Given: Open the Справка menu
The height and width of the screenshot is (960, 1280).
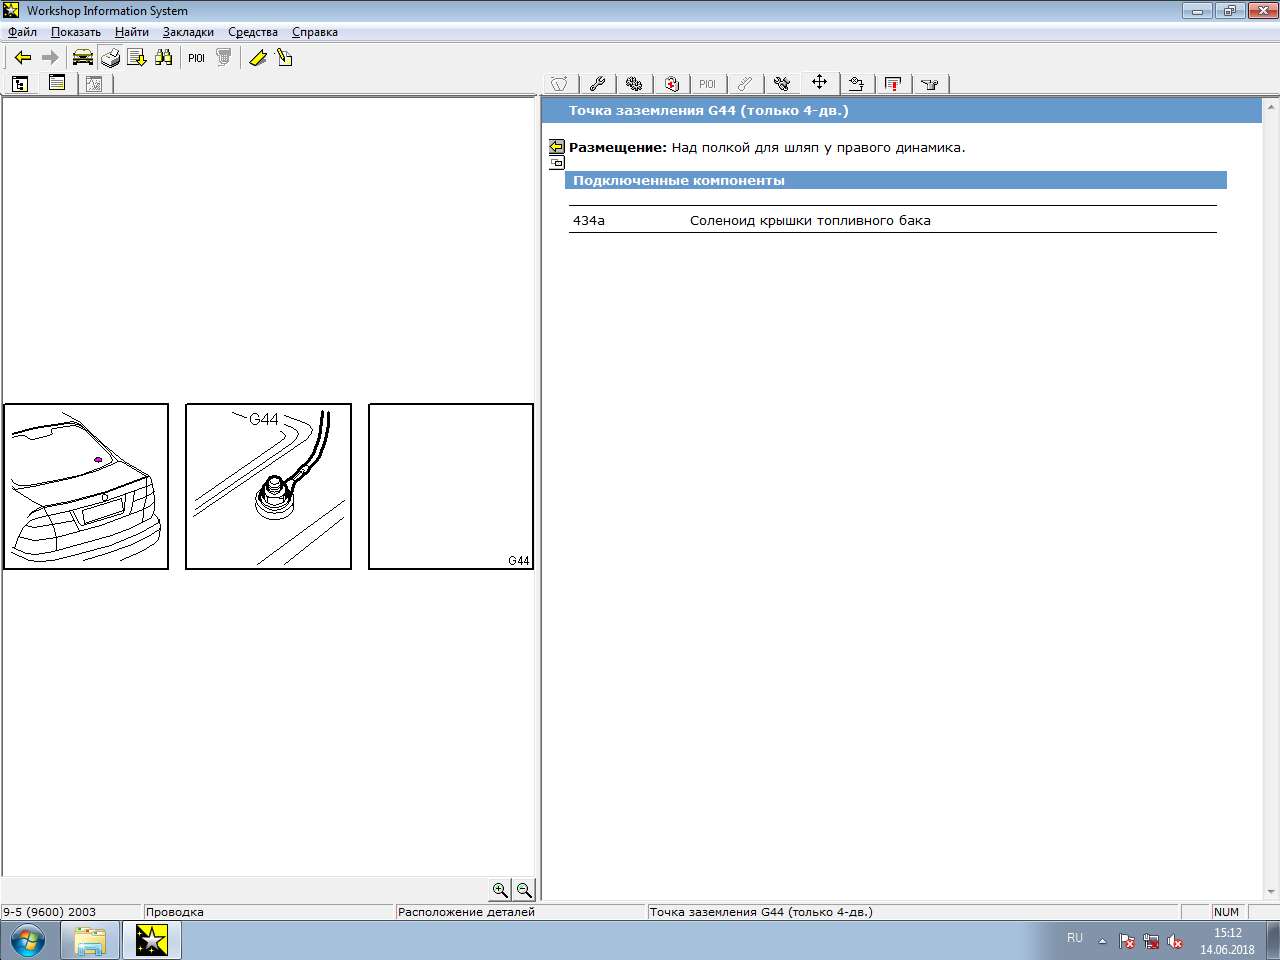Looking at the screenshot, I should (x=314, y=32).
